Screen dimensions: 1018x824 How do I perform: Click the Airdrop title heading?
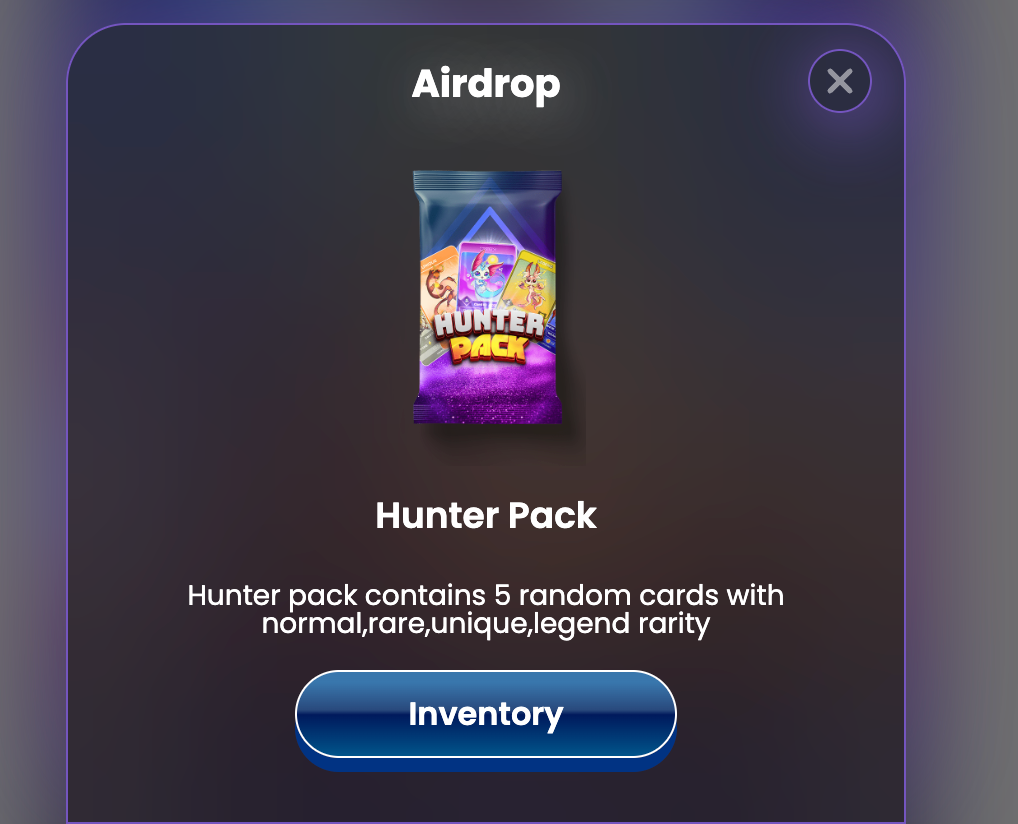click(x=486, y=84)
